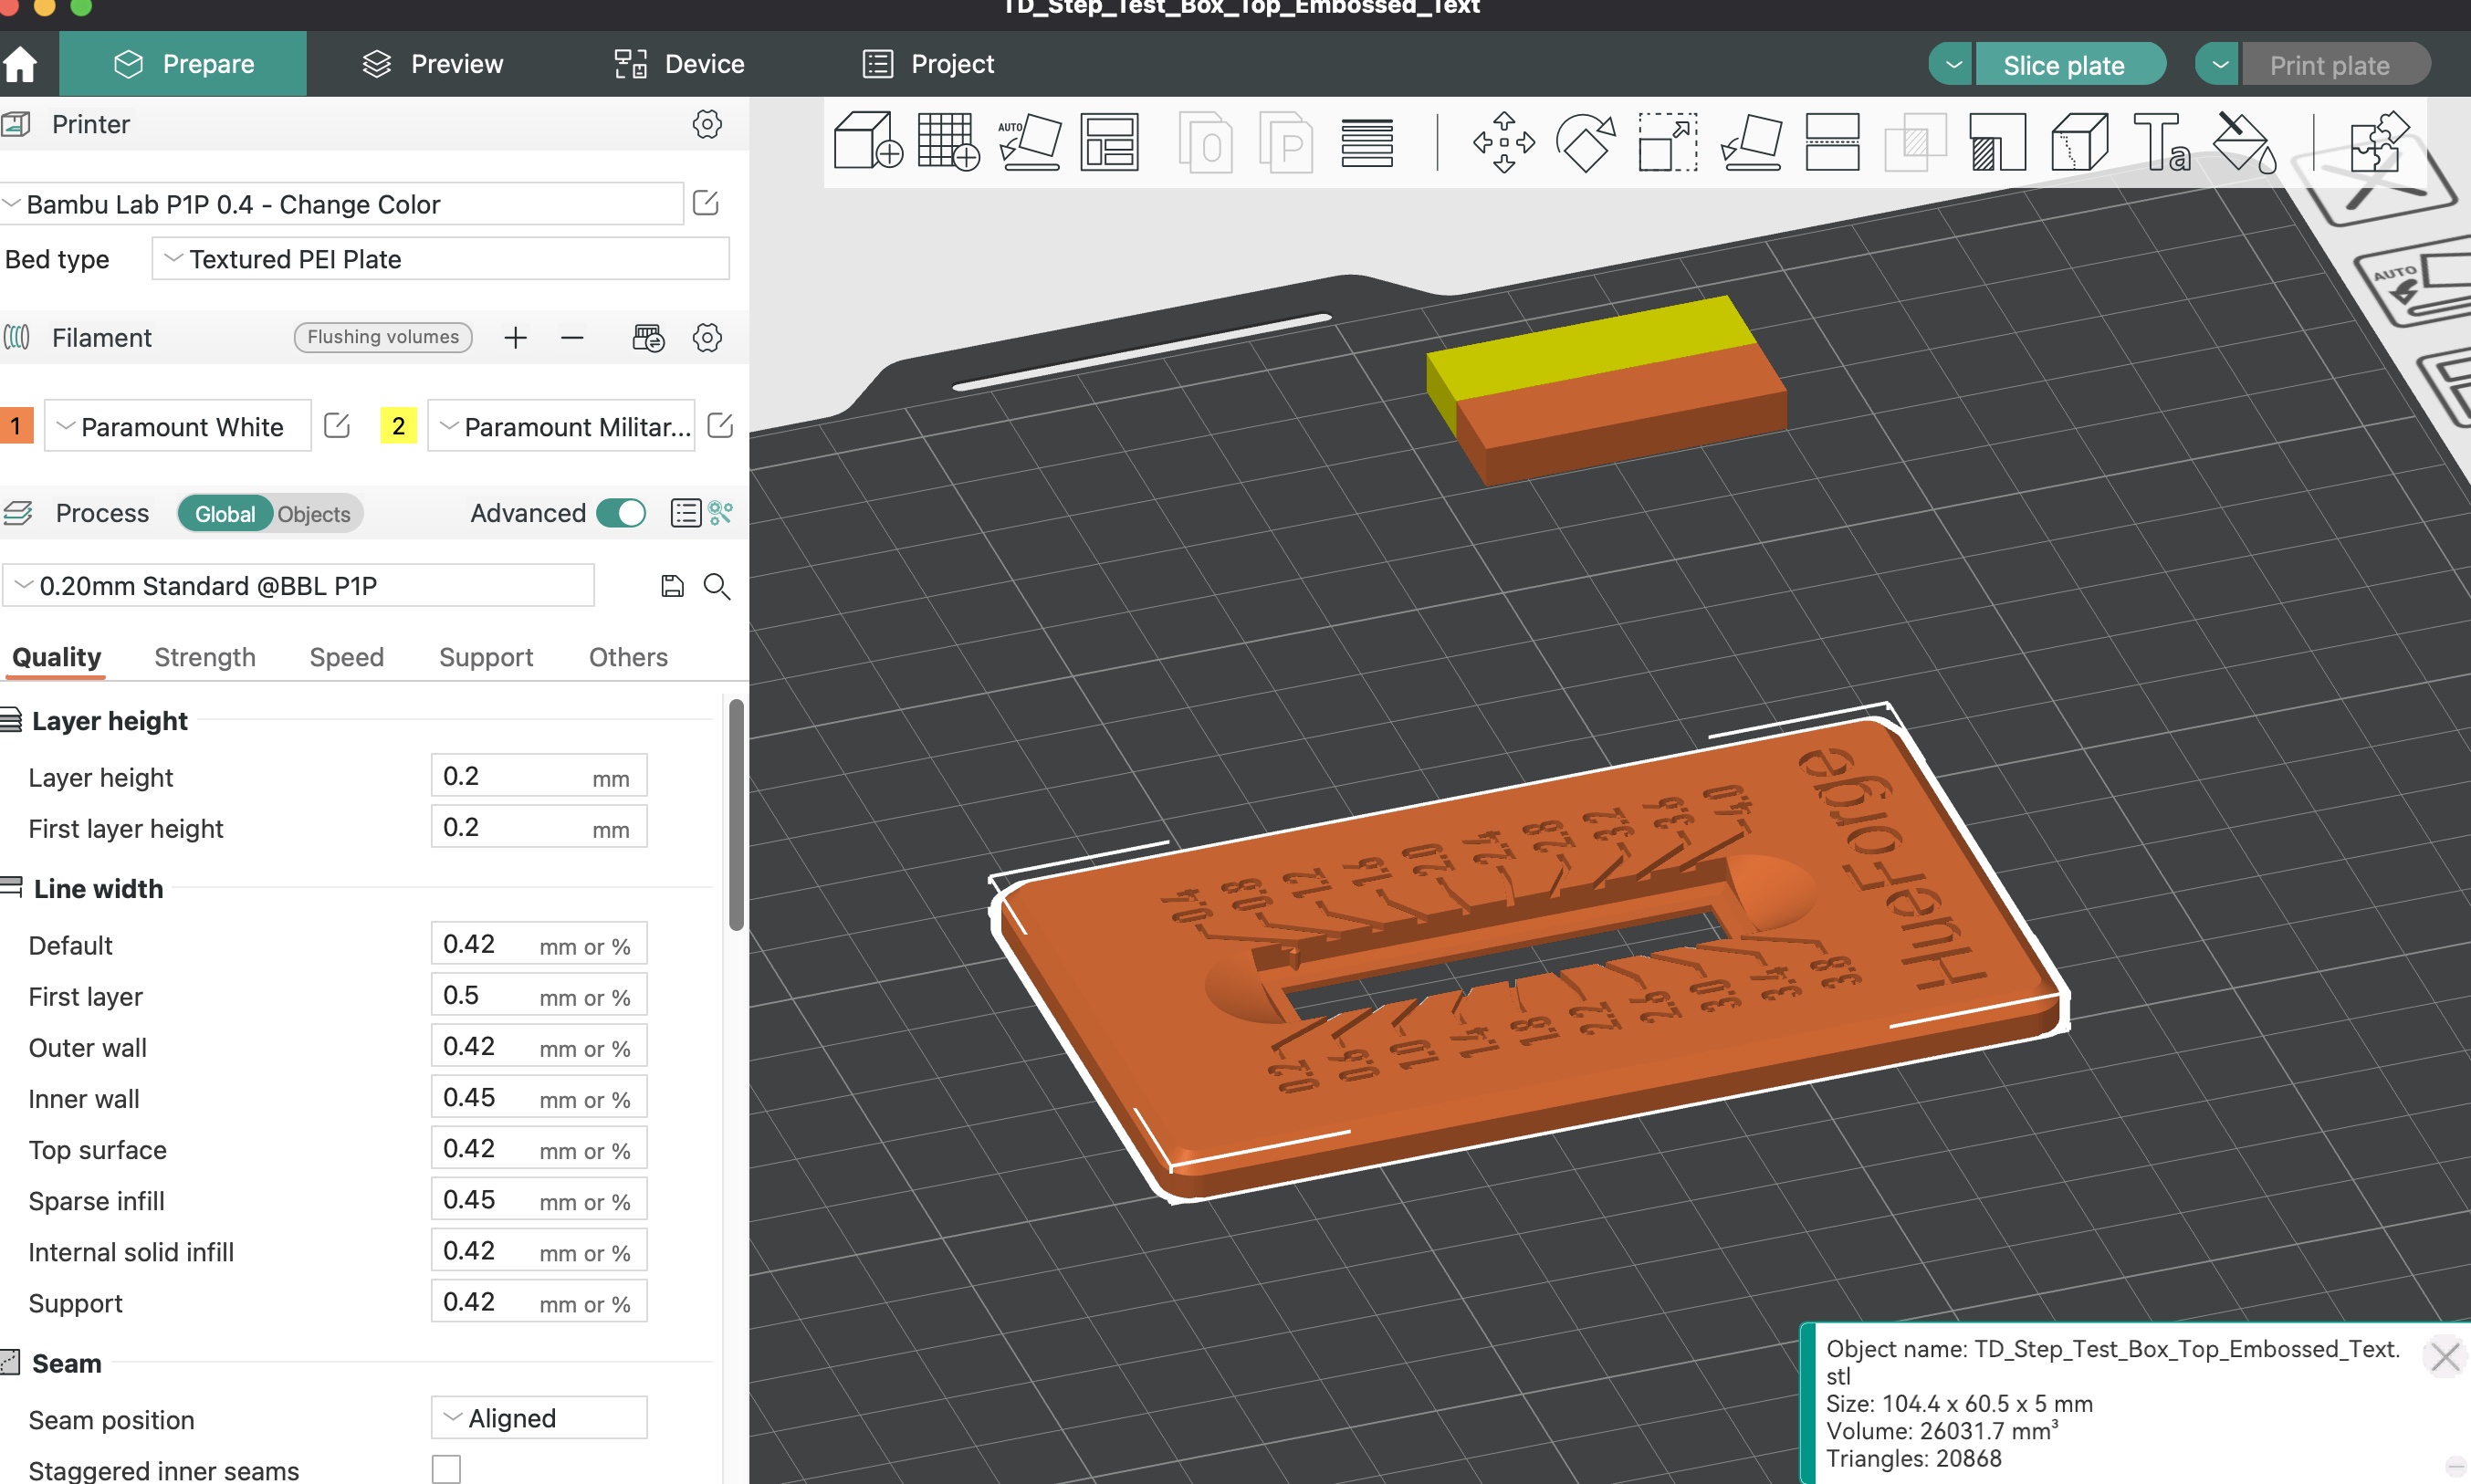
Task: Toggle Advanced process settings
Action: click(x=621, y=512)
